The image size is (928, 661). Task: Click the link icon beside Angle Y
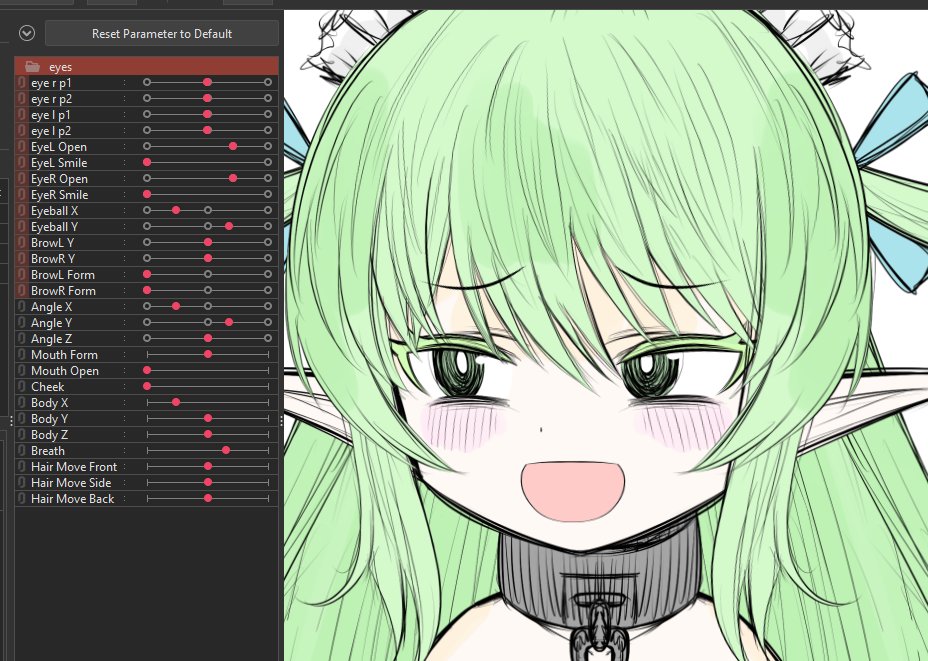click(x=22, y=323)
